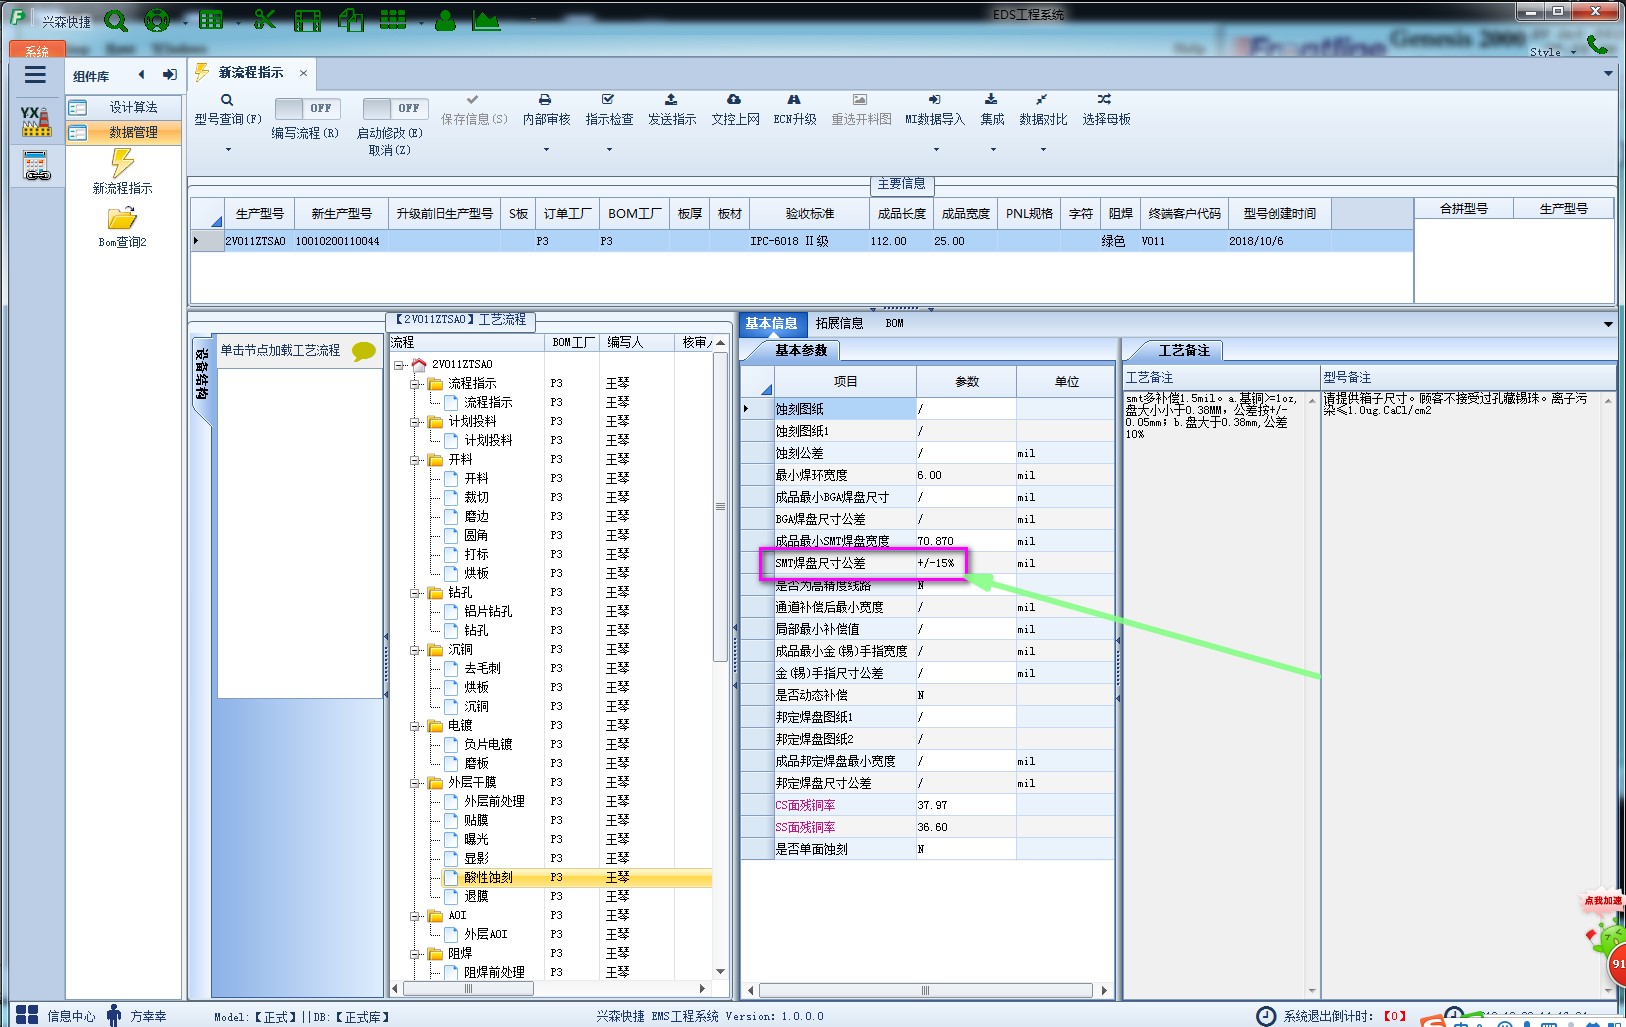
Task: Click the green phone icon
Action: pyautogui.click(x=1597, y=45)
